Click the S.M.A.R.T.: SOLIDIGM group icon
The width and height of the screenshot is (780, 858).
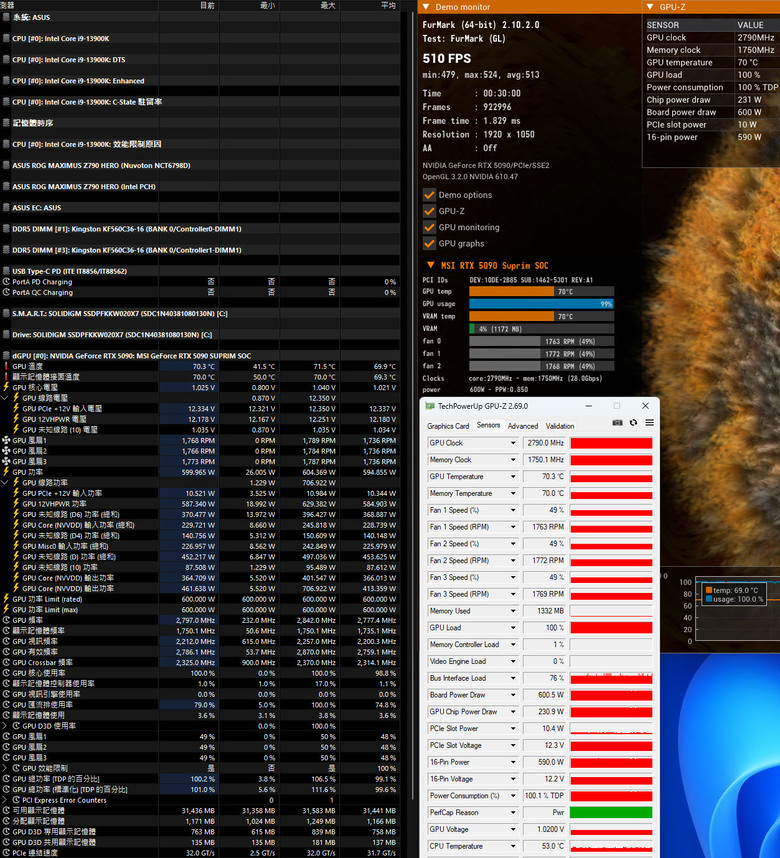(x=6, y=314)
